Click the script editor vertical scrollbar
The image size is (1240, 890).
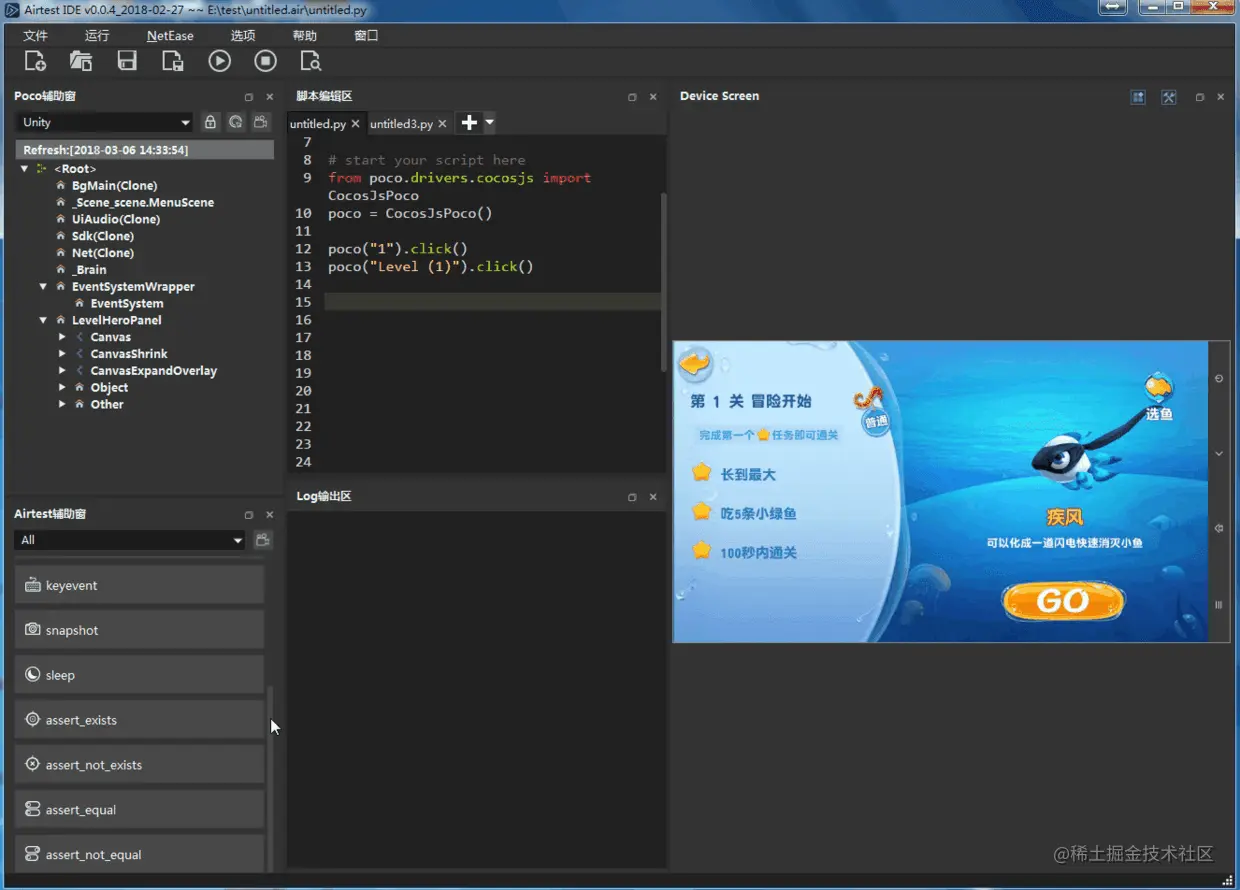coord(663,283)
